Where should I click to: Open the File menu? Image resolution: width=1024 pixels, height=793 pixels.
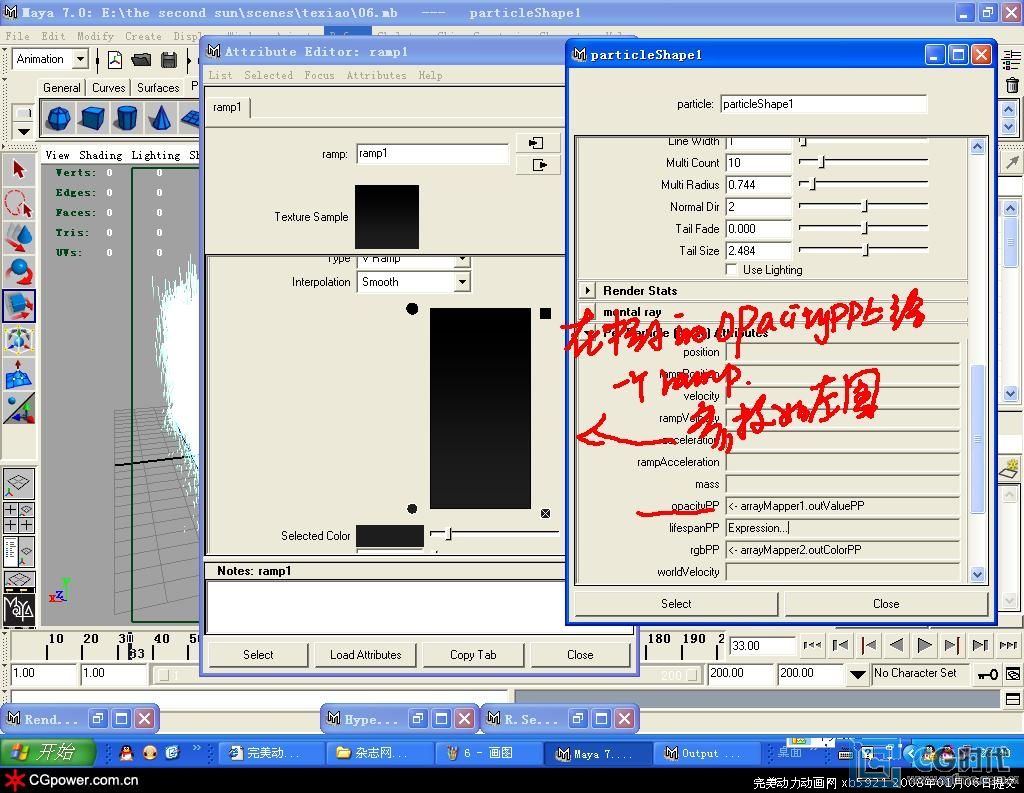(18, 36)
